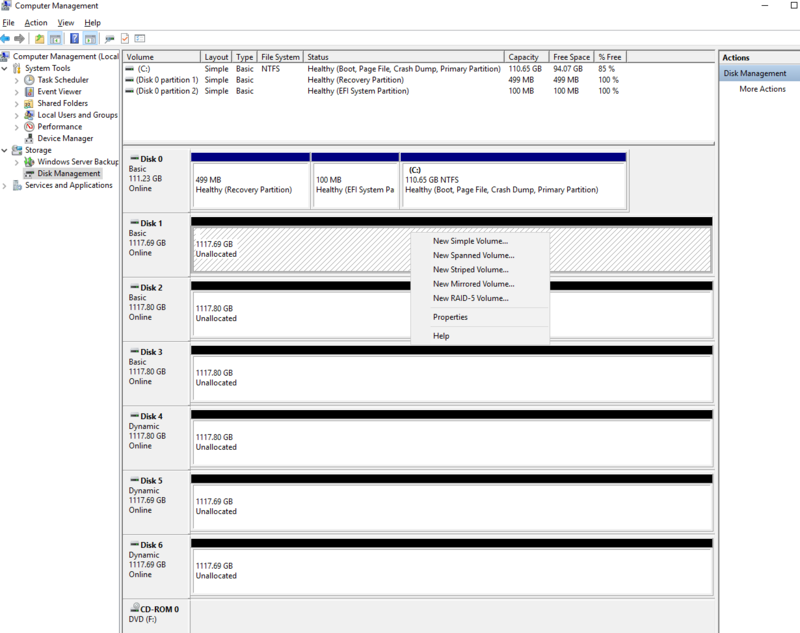Open the Action menu
Image resolution: width=800 pixels, height=633 pixels.
point(35,22)
